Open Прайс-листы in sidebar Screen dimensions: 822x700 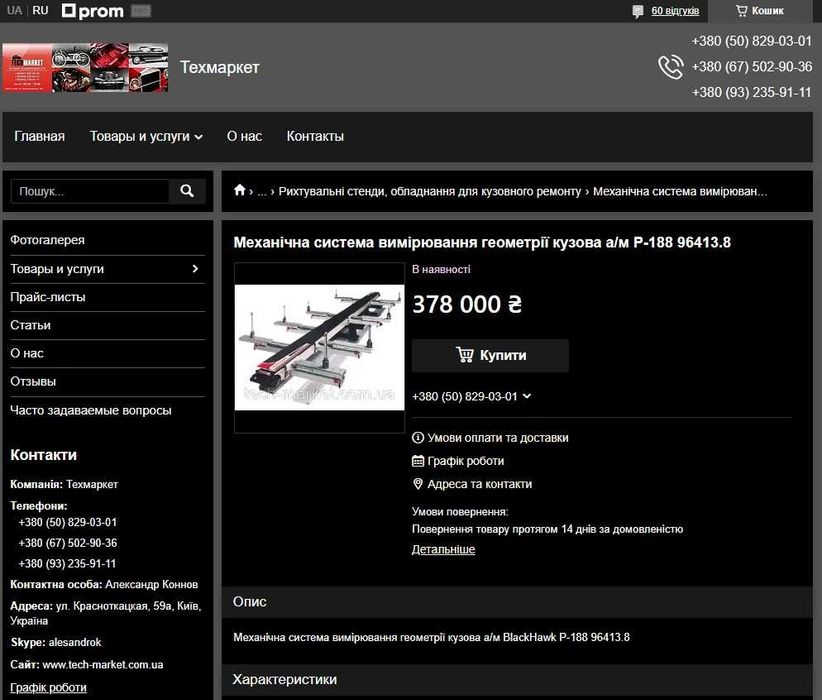(48, 297)
